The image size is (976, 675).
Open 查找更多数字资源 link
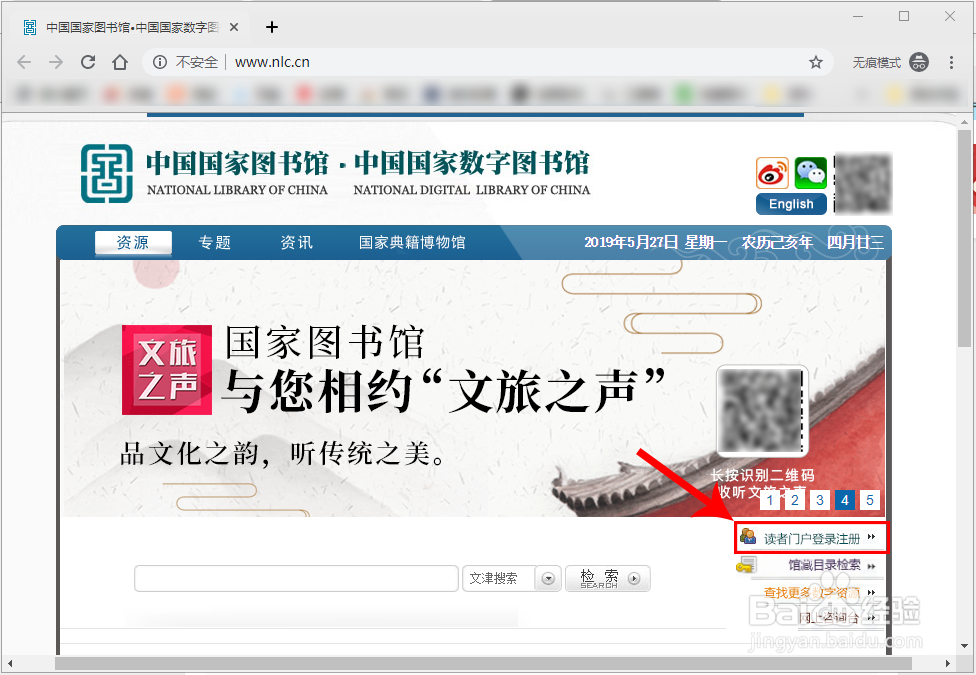pos(812,593)
